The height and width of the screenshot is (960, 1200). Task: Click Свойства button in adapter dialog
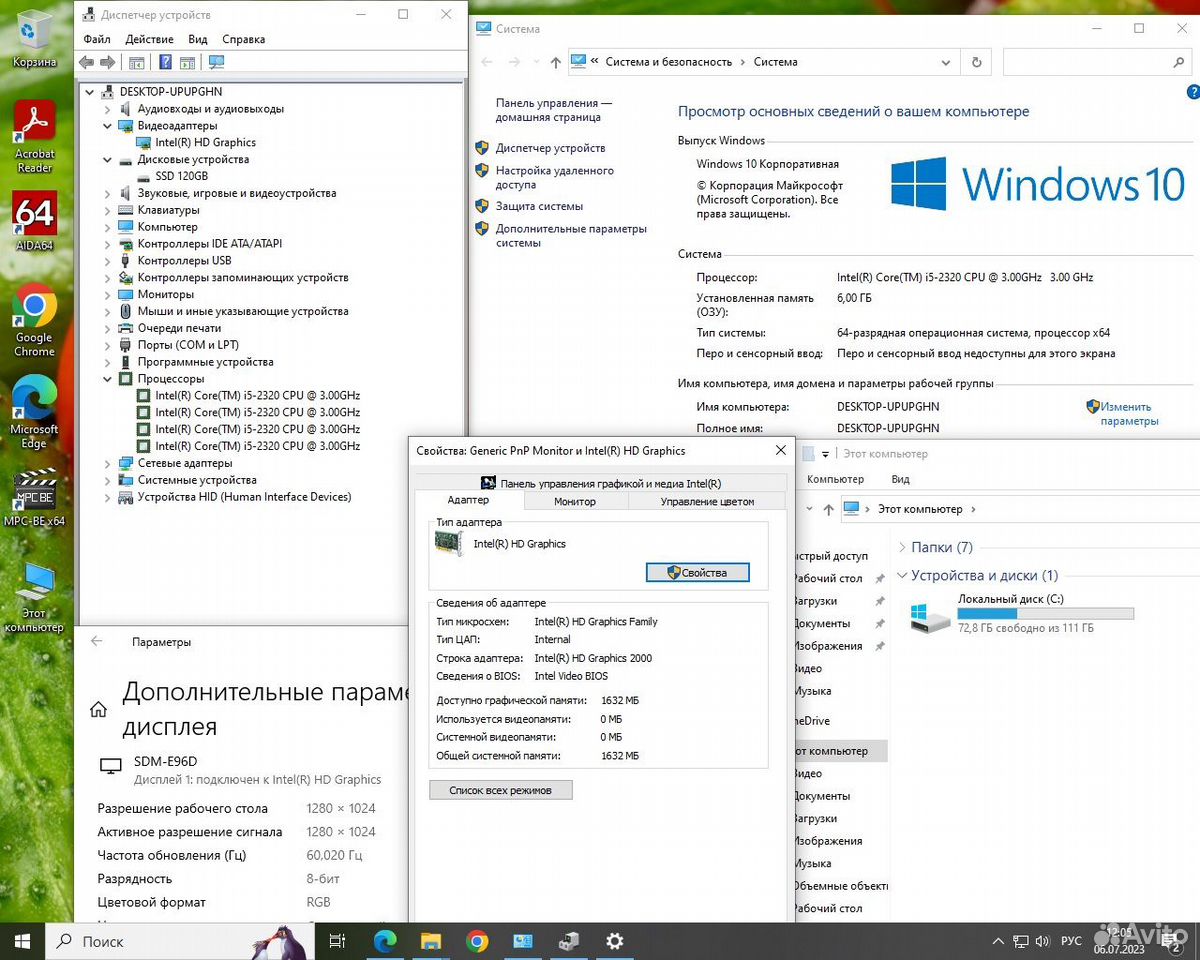(x=697, y=573)
